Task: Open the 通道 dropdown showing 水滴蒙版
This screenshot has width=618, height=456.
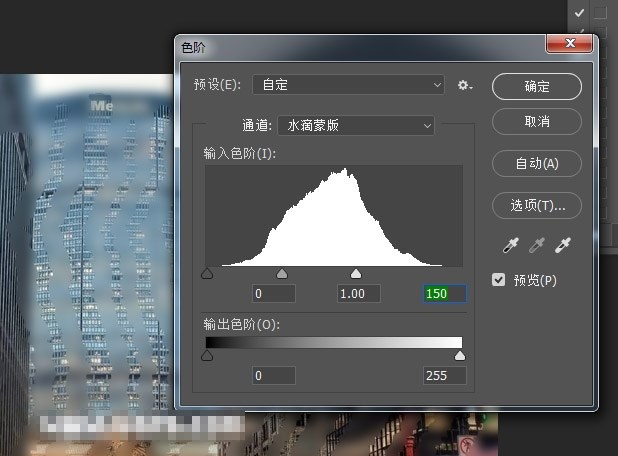Action: pos(356,126)
